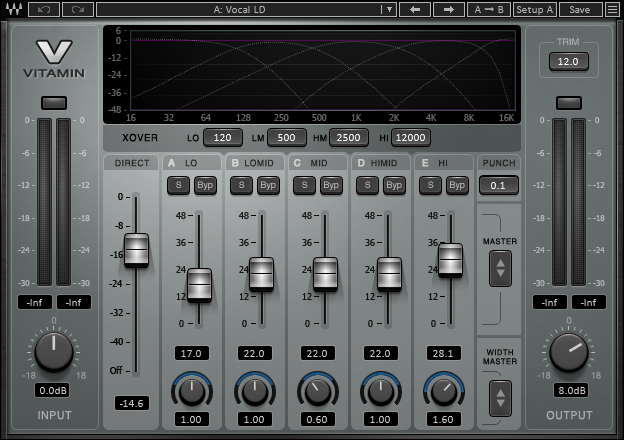Image resolution: width=624 pixels, height=440 pixels.
Task: Click the undo arrow button
Action: point(44,10)
